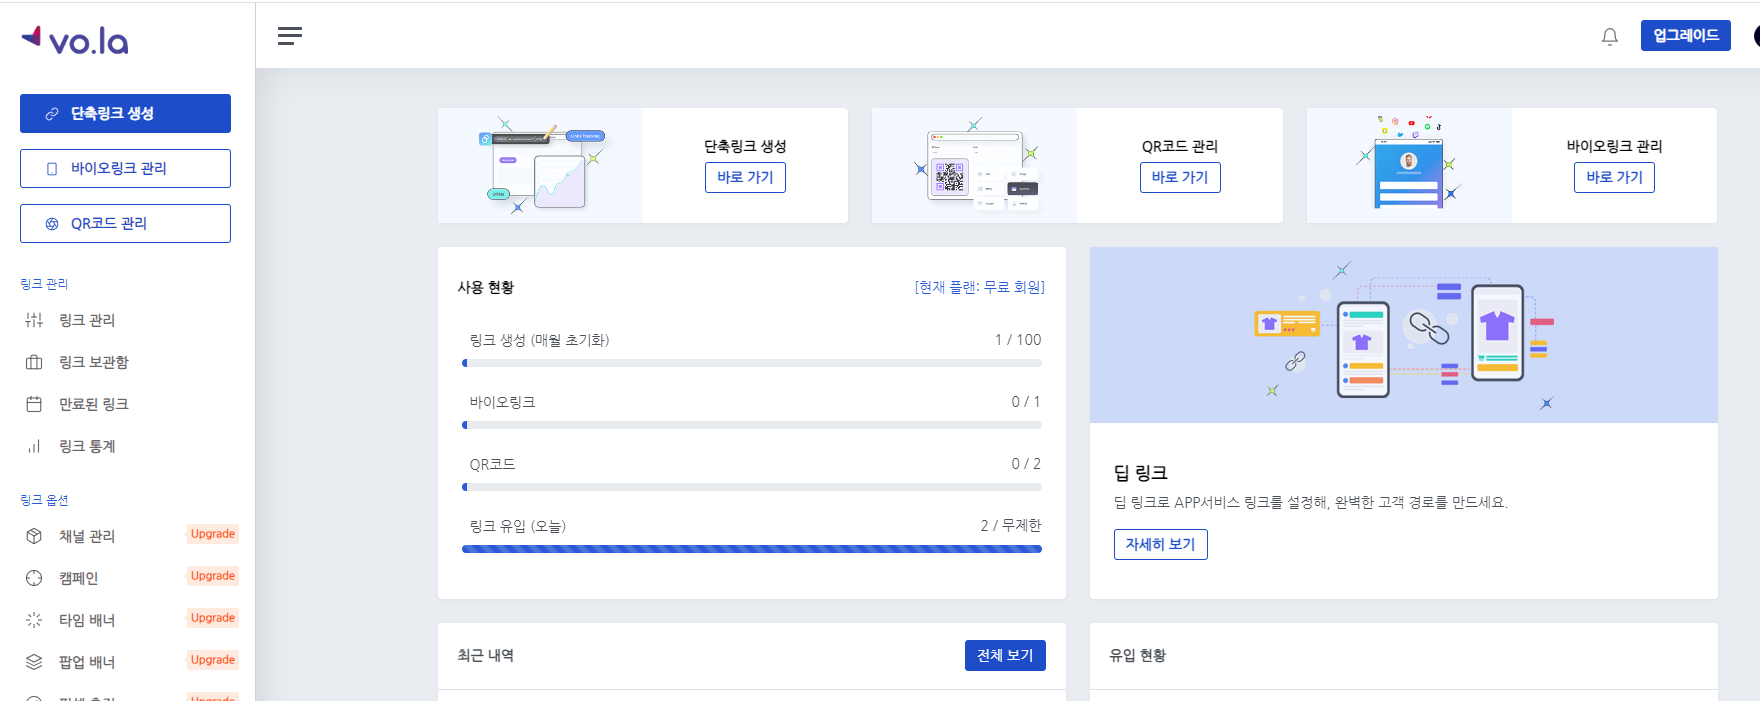Click the 링크 보관함 box icon

(34, 362)
